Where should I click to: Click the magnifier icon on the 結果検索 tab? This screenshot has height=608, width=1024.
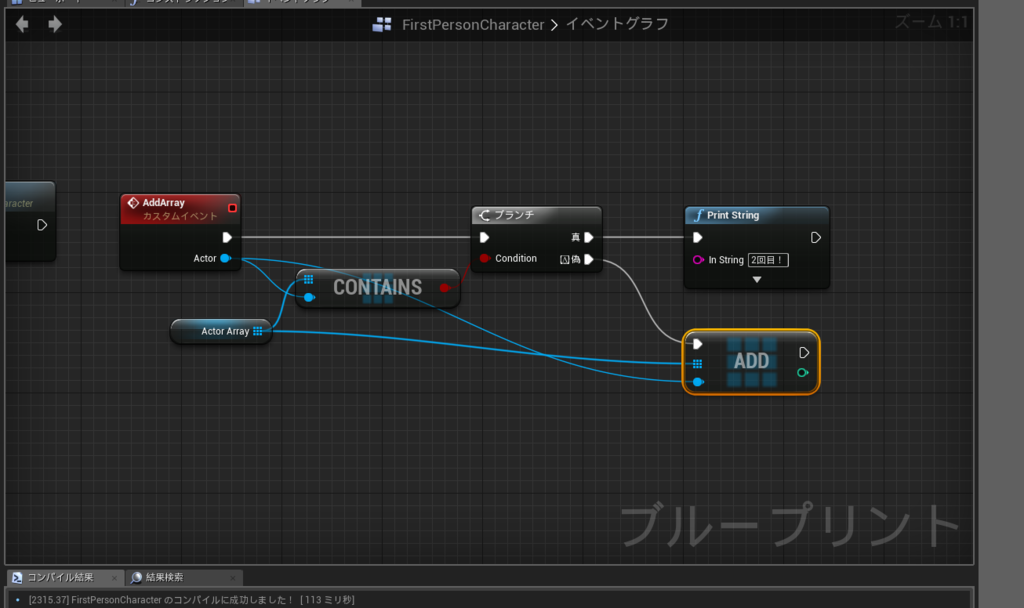click(136, 577)
